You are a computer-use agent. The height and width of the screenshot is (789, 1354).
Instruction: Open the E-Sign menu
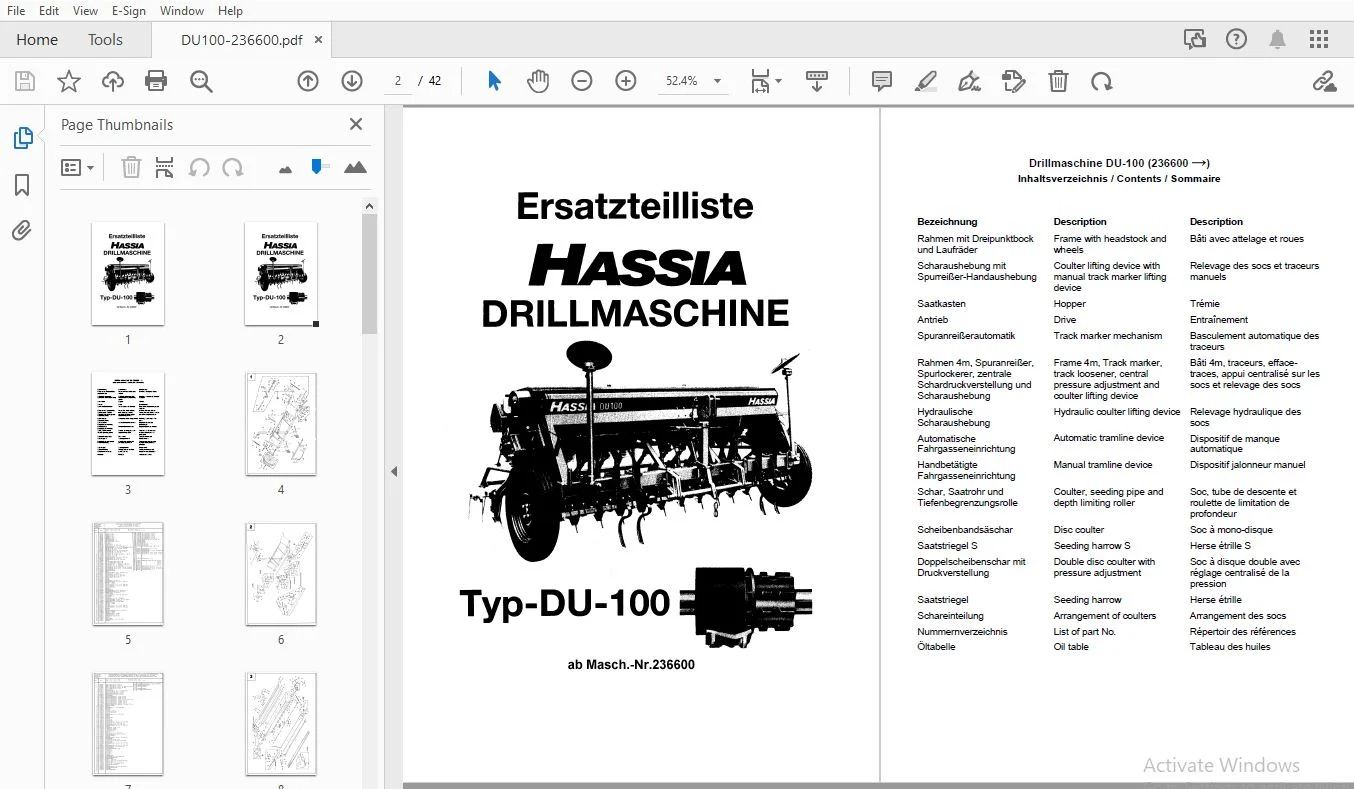tap(129, 10)
